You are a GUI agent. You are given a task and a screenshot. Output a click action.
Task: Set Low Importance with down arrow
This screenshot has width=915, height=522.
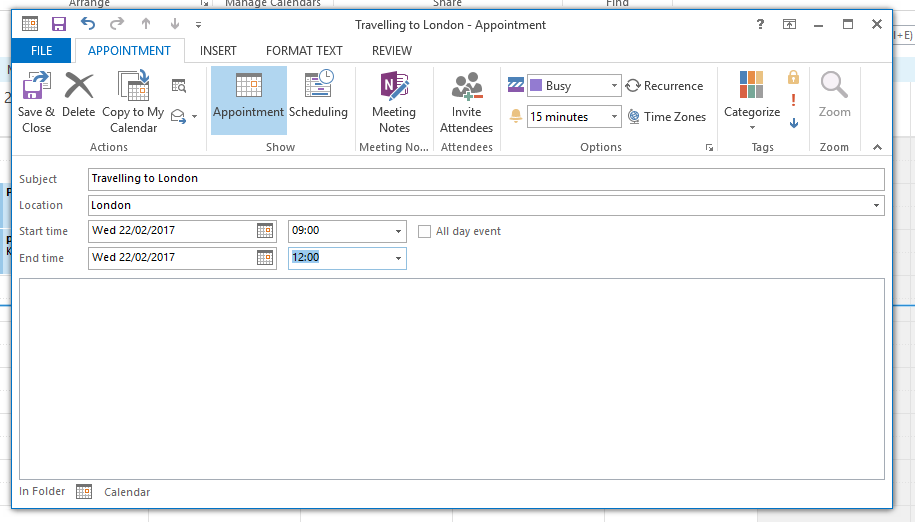point(794,123)
